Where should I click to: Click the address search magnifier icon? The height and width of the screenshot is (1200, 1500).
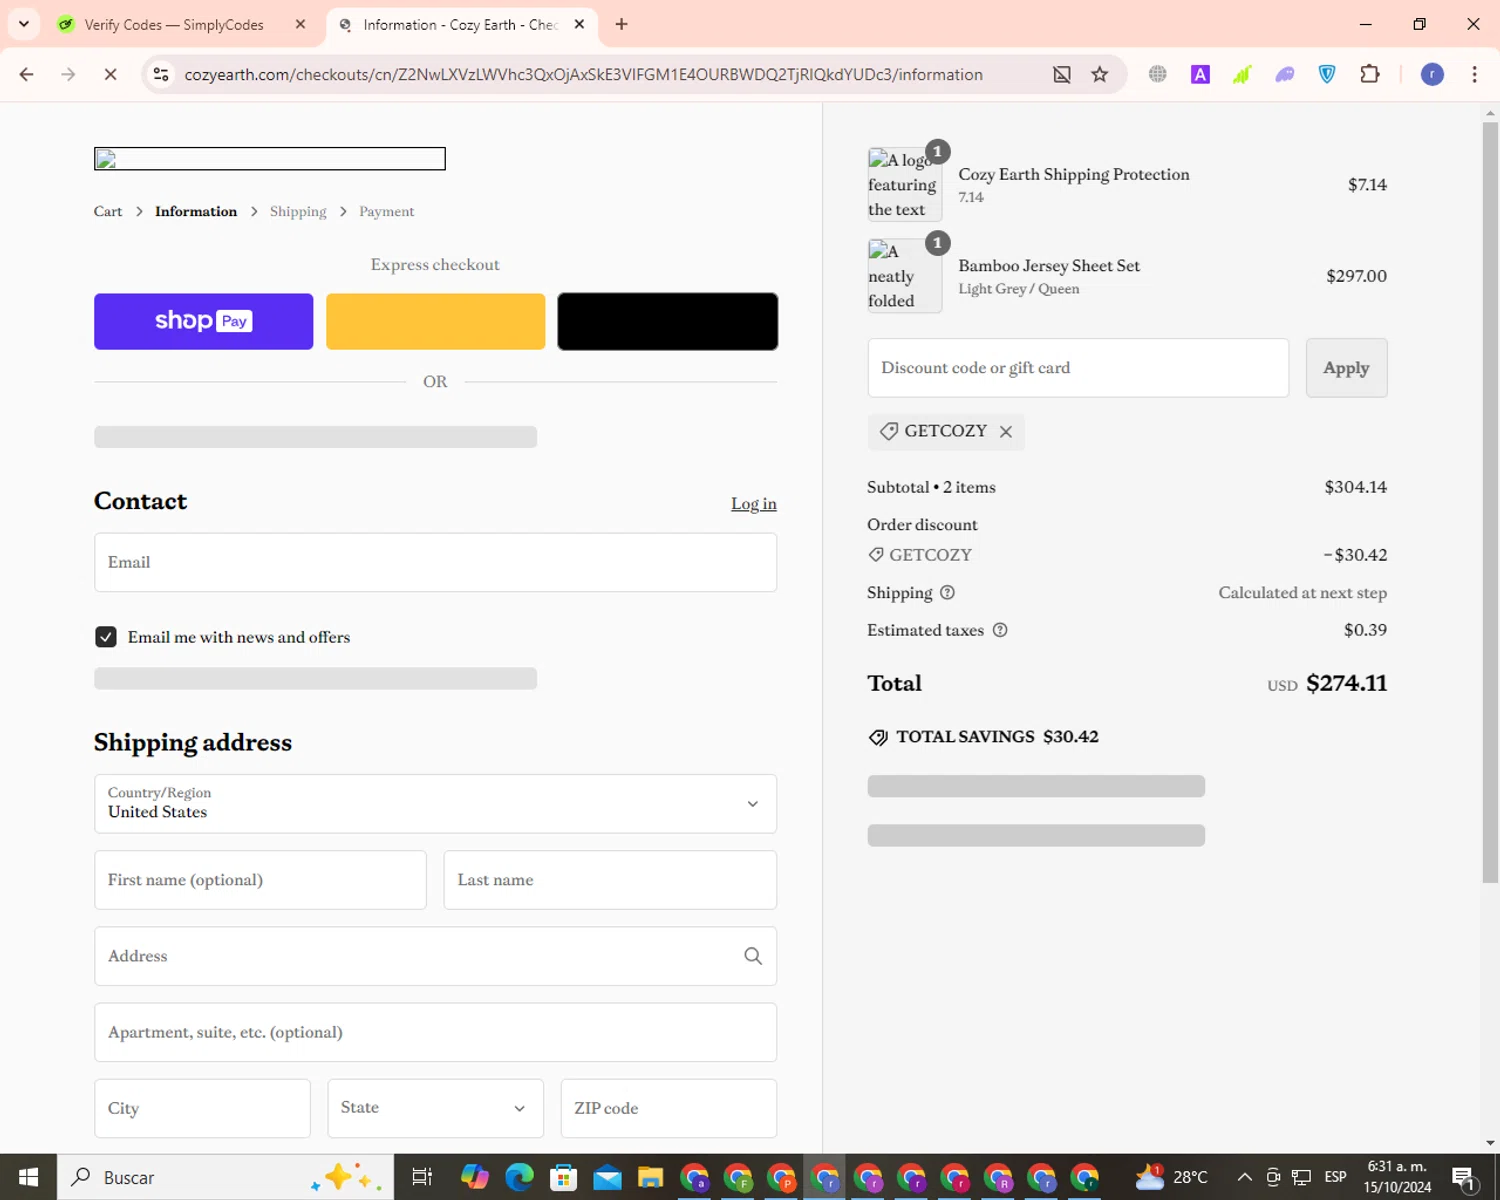(753, 956)
